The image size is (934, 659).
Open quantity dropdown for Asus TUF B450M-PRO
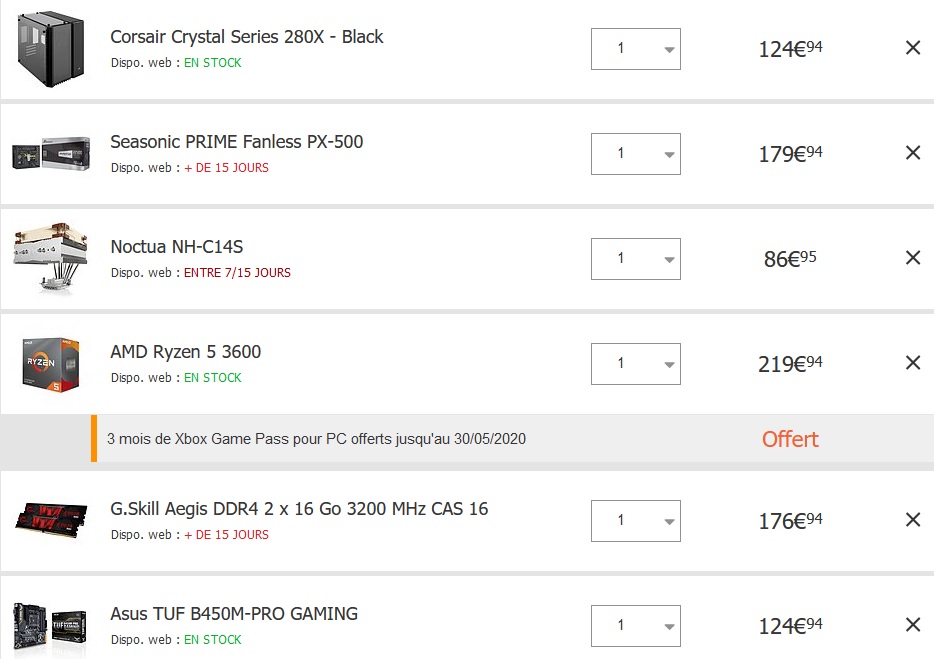pos(636,626)
